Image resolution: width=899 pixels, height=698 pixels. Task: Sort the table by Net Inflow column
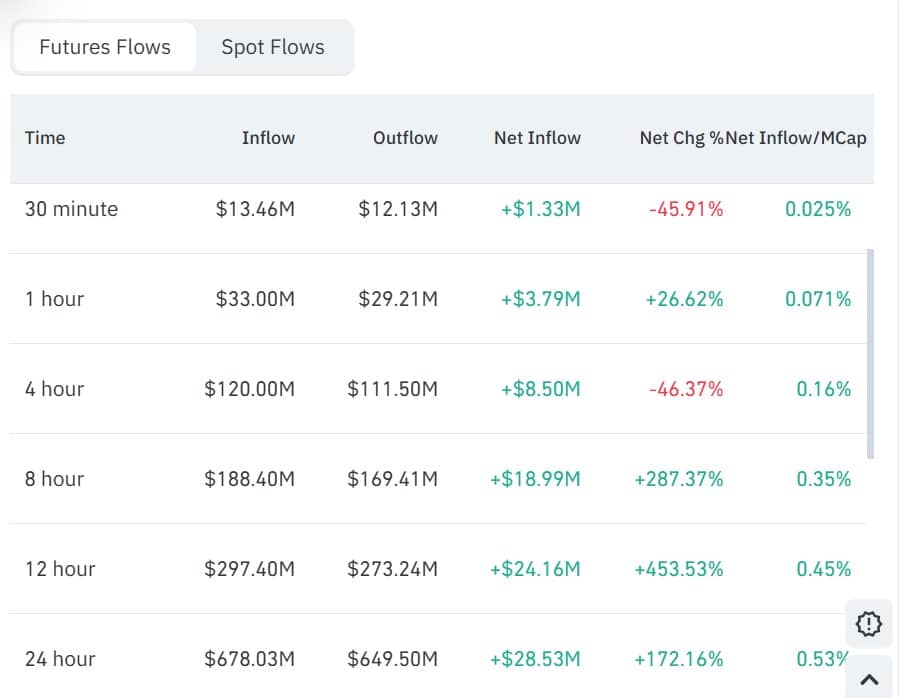[537, 138]
